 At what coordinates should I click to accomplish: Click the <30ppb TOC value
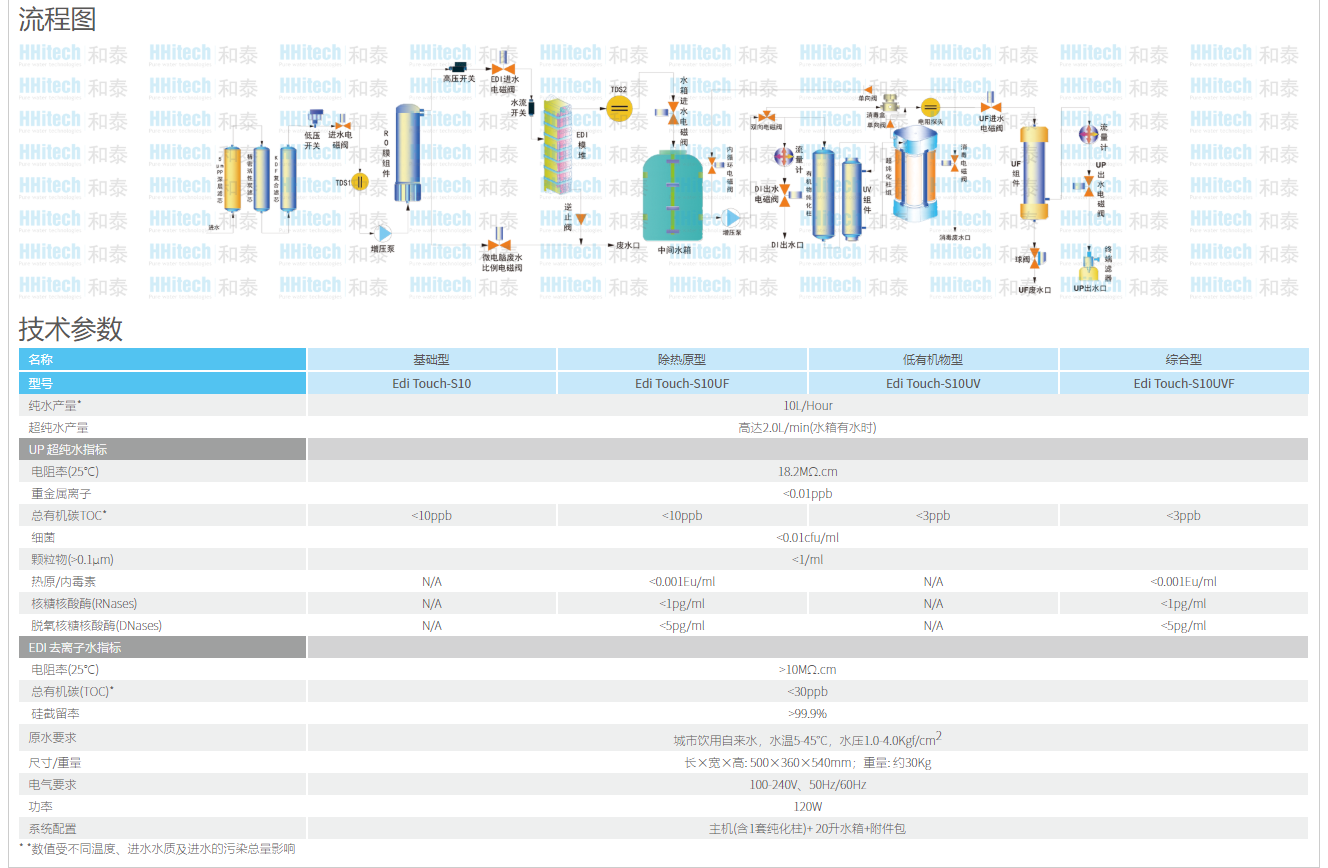[x=808, y=691]
